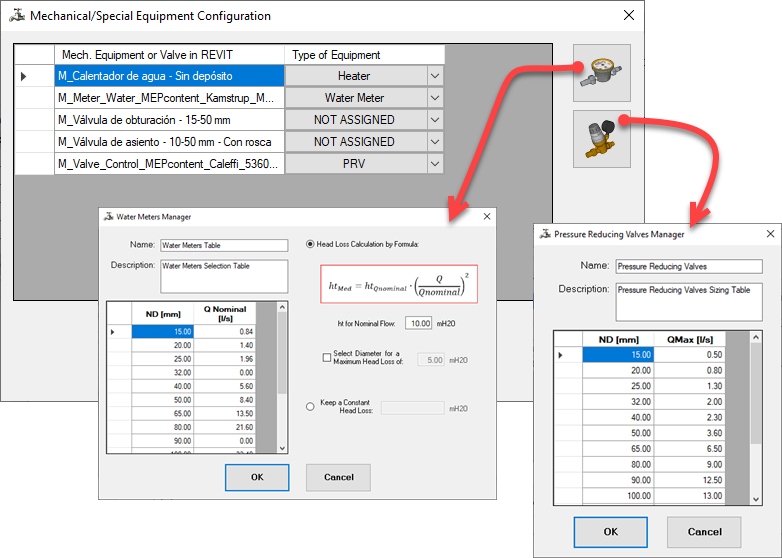This screenshot has height=558, width=782.
Task: Select Q Nominal 21.60 cell
Action: coord(225,427)
